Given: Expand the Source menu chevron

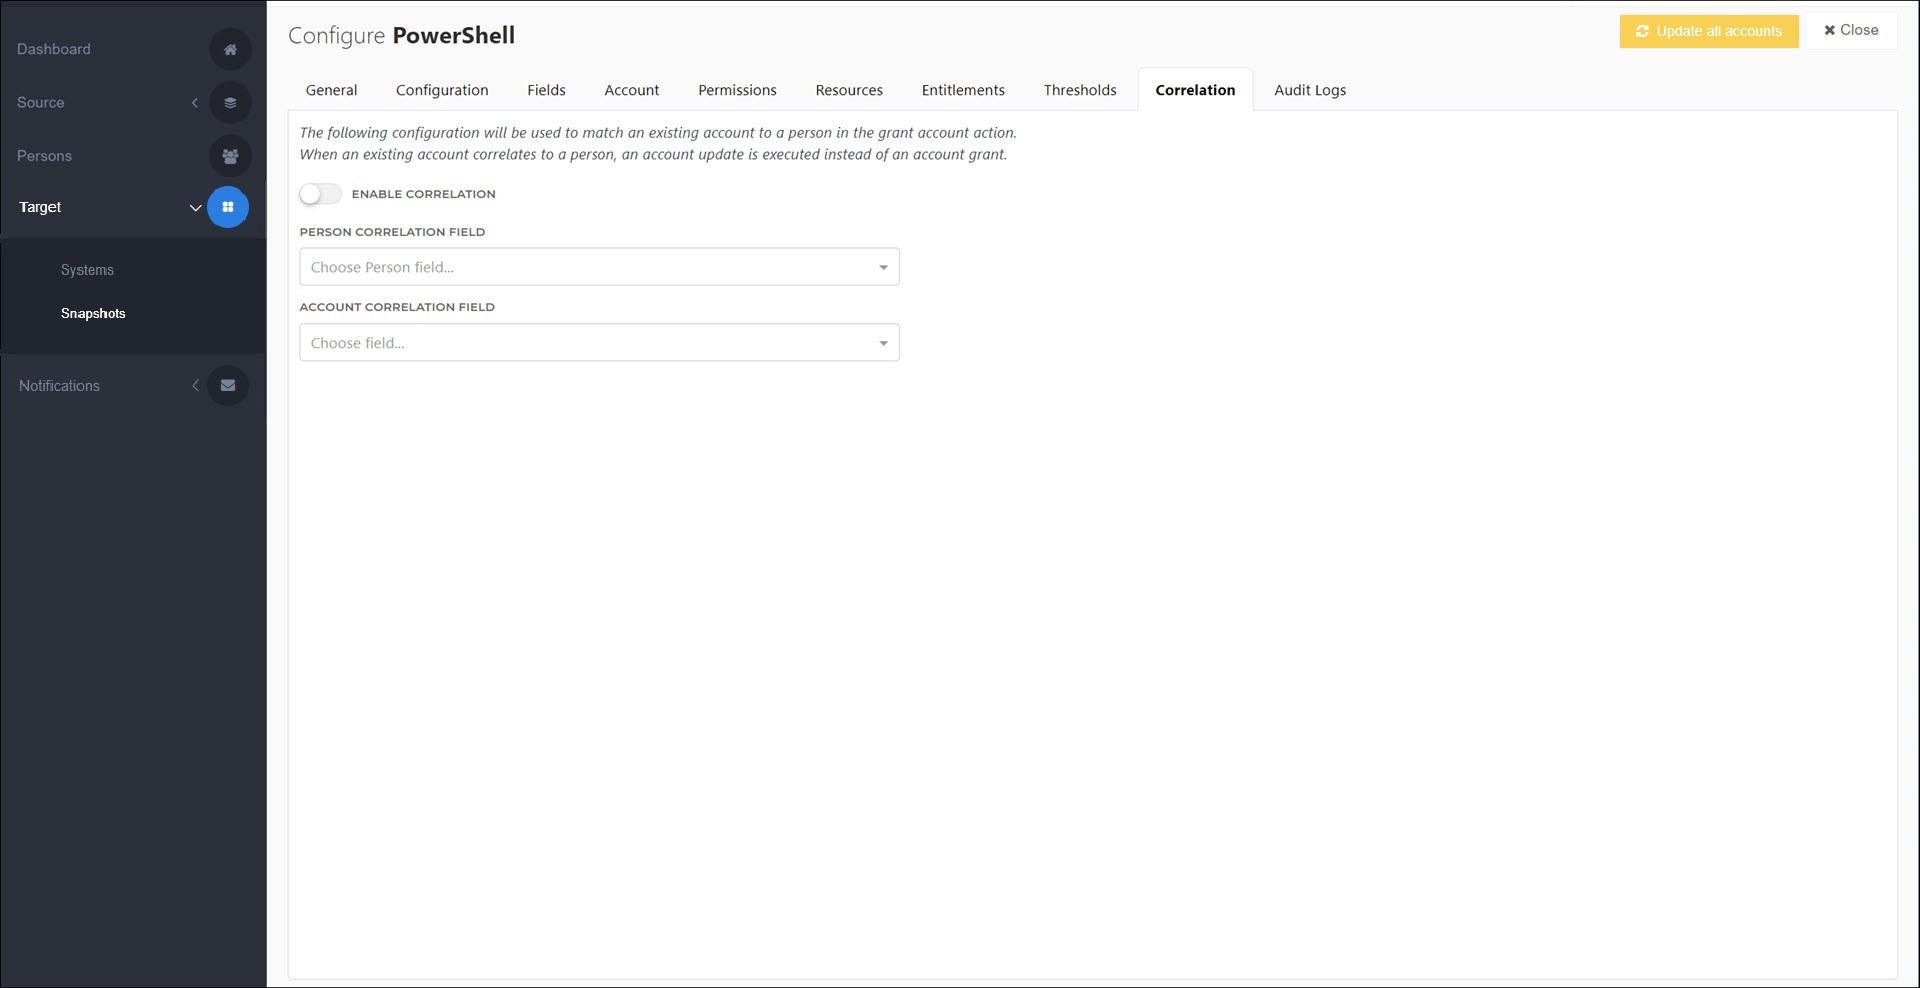Looking at the screenshot, I should pyautogui.click(x=195, y=102).
